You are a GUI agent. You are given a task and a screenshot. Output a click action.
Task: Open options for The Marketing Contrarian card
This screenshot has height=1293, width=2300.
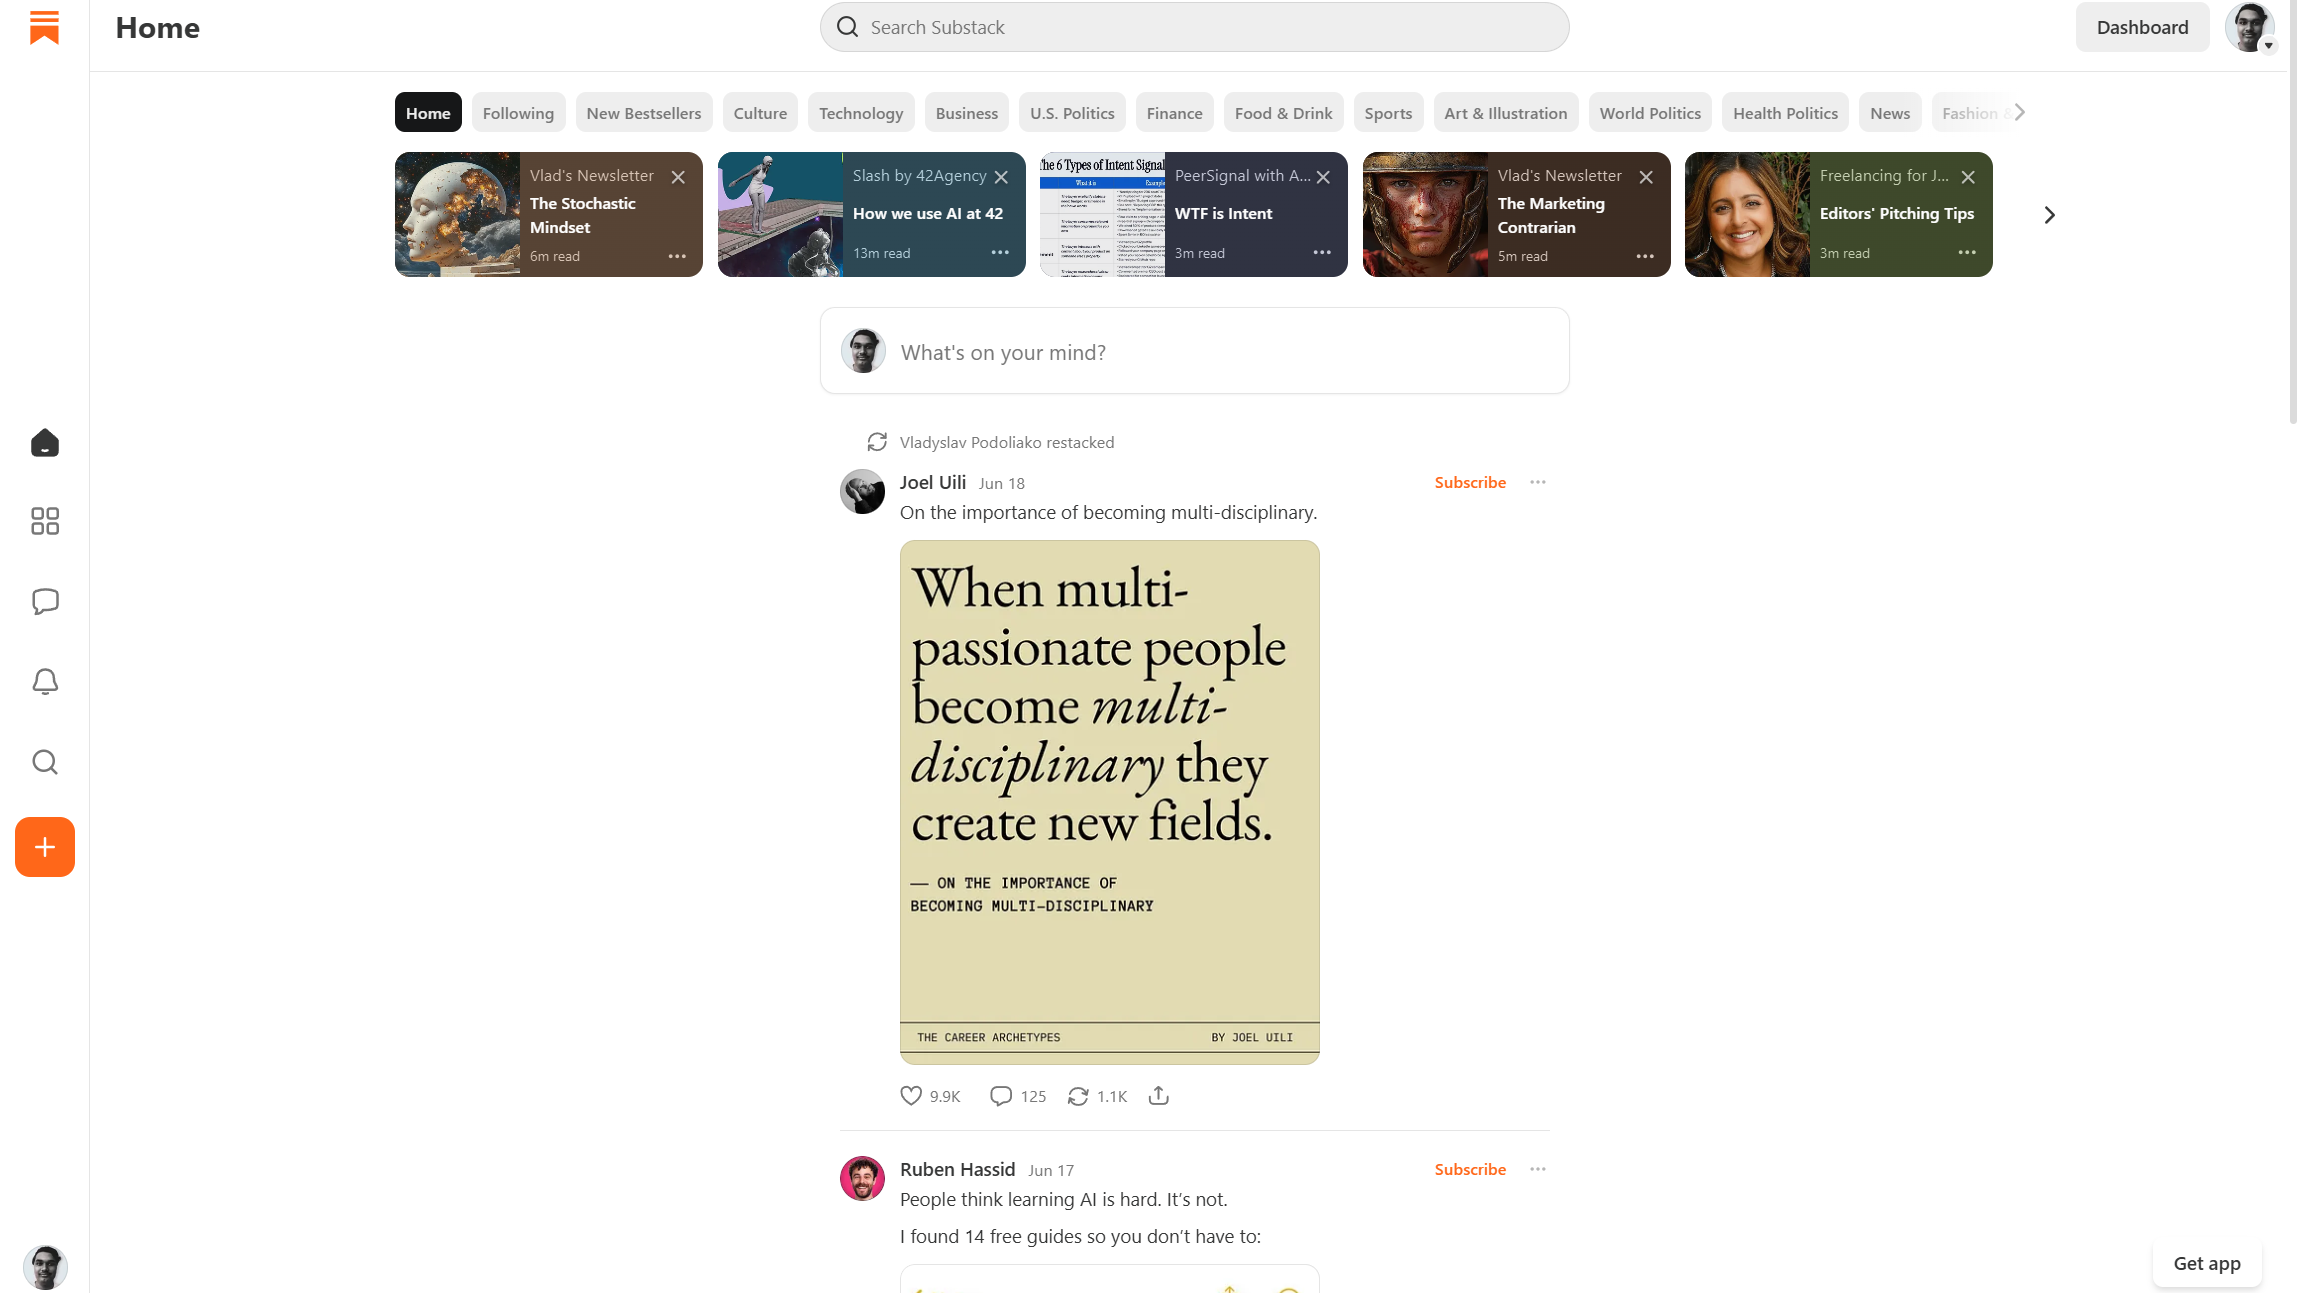click(x=1645, y=256)
